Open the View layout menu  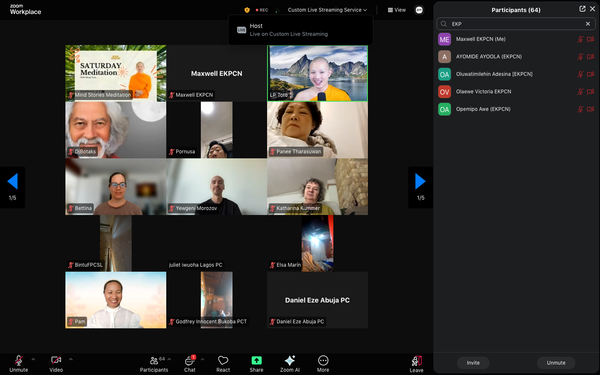[x=396, y=10]
